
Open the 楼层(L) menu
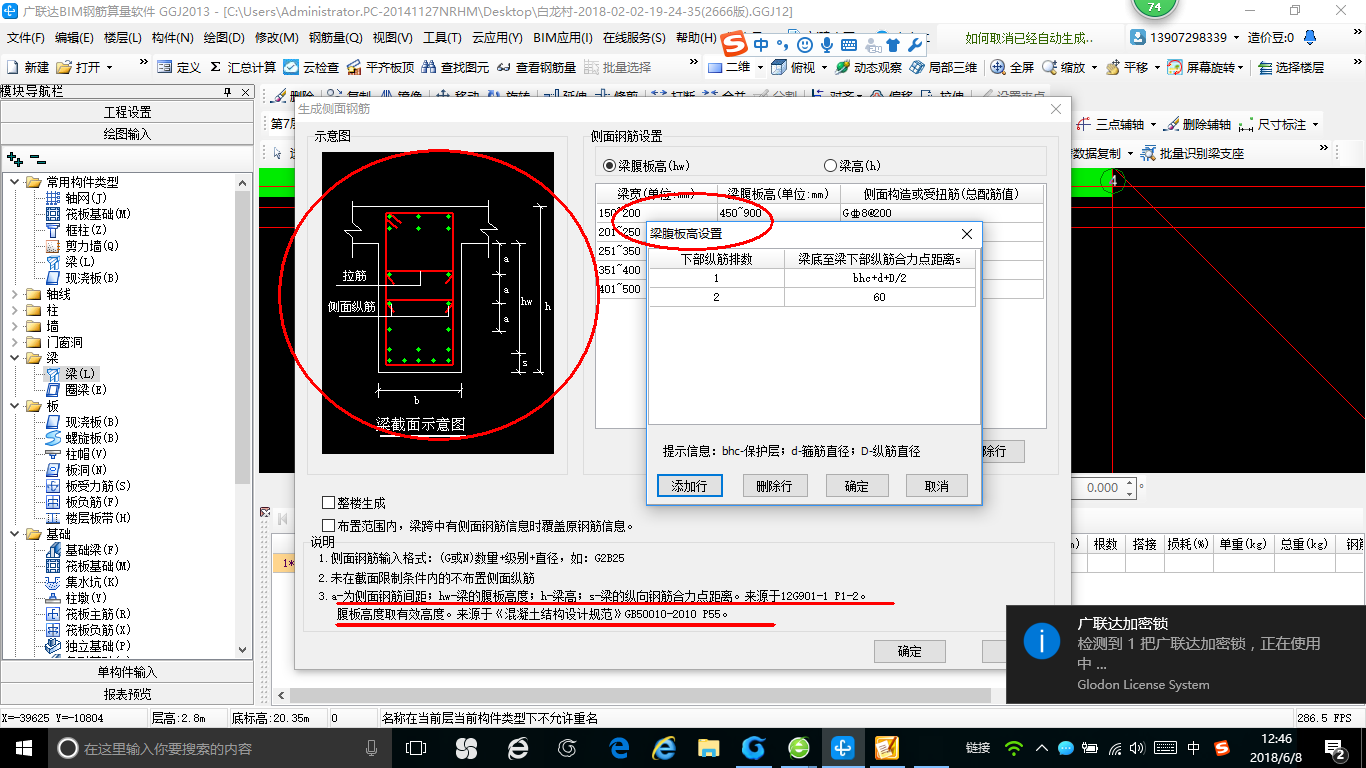tap(123, 38)
